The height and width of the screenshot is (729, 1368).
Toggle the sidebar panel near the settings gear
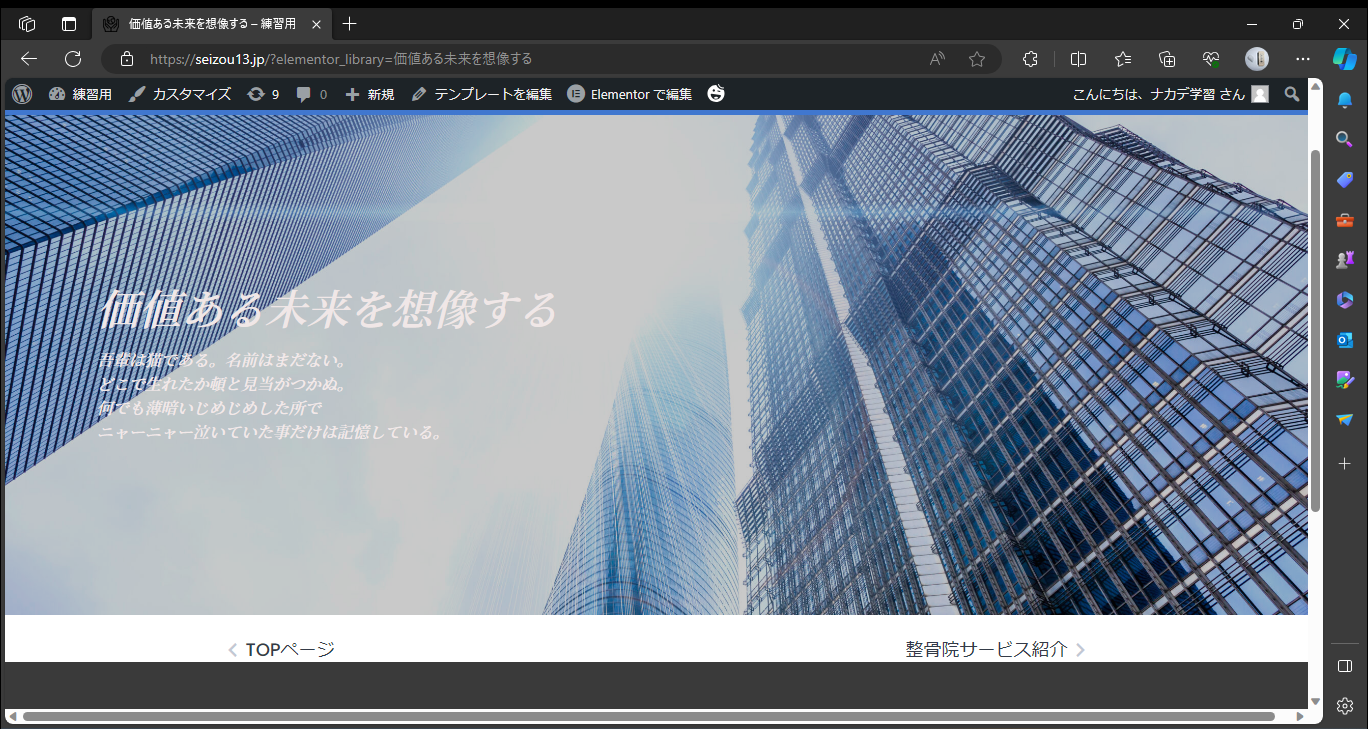[1345, 665]
